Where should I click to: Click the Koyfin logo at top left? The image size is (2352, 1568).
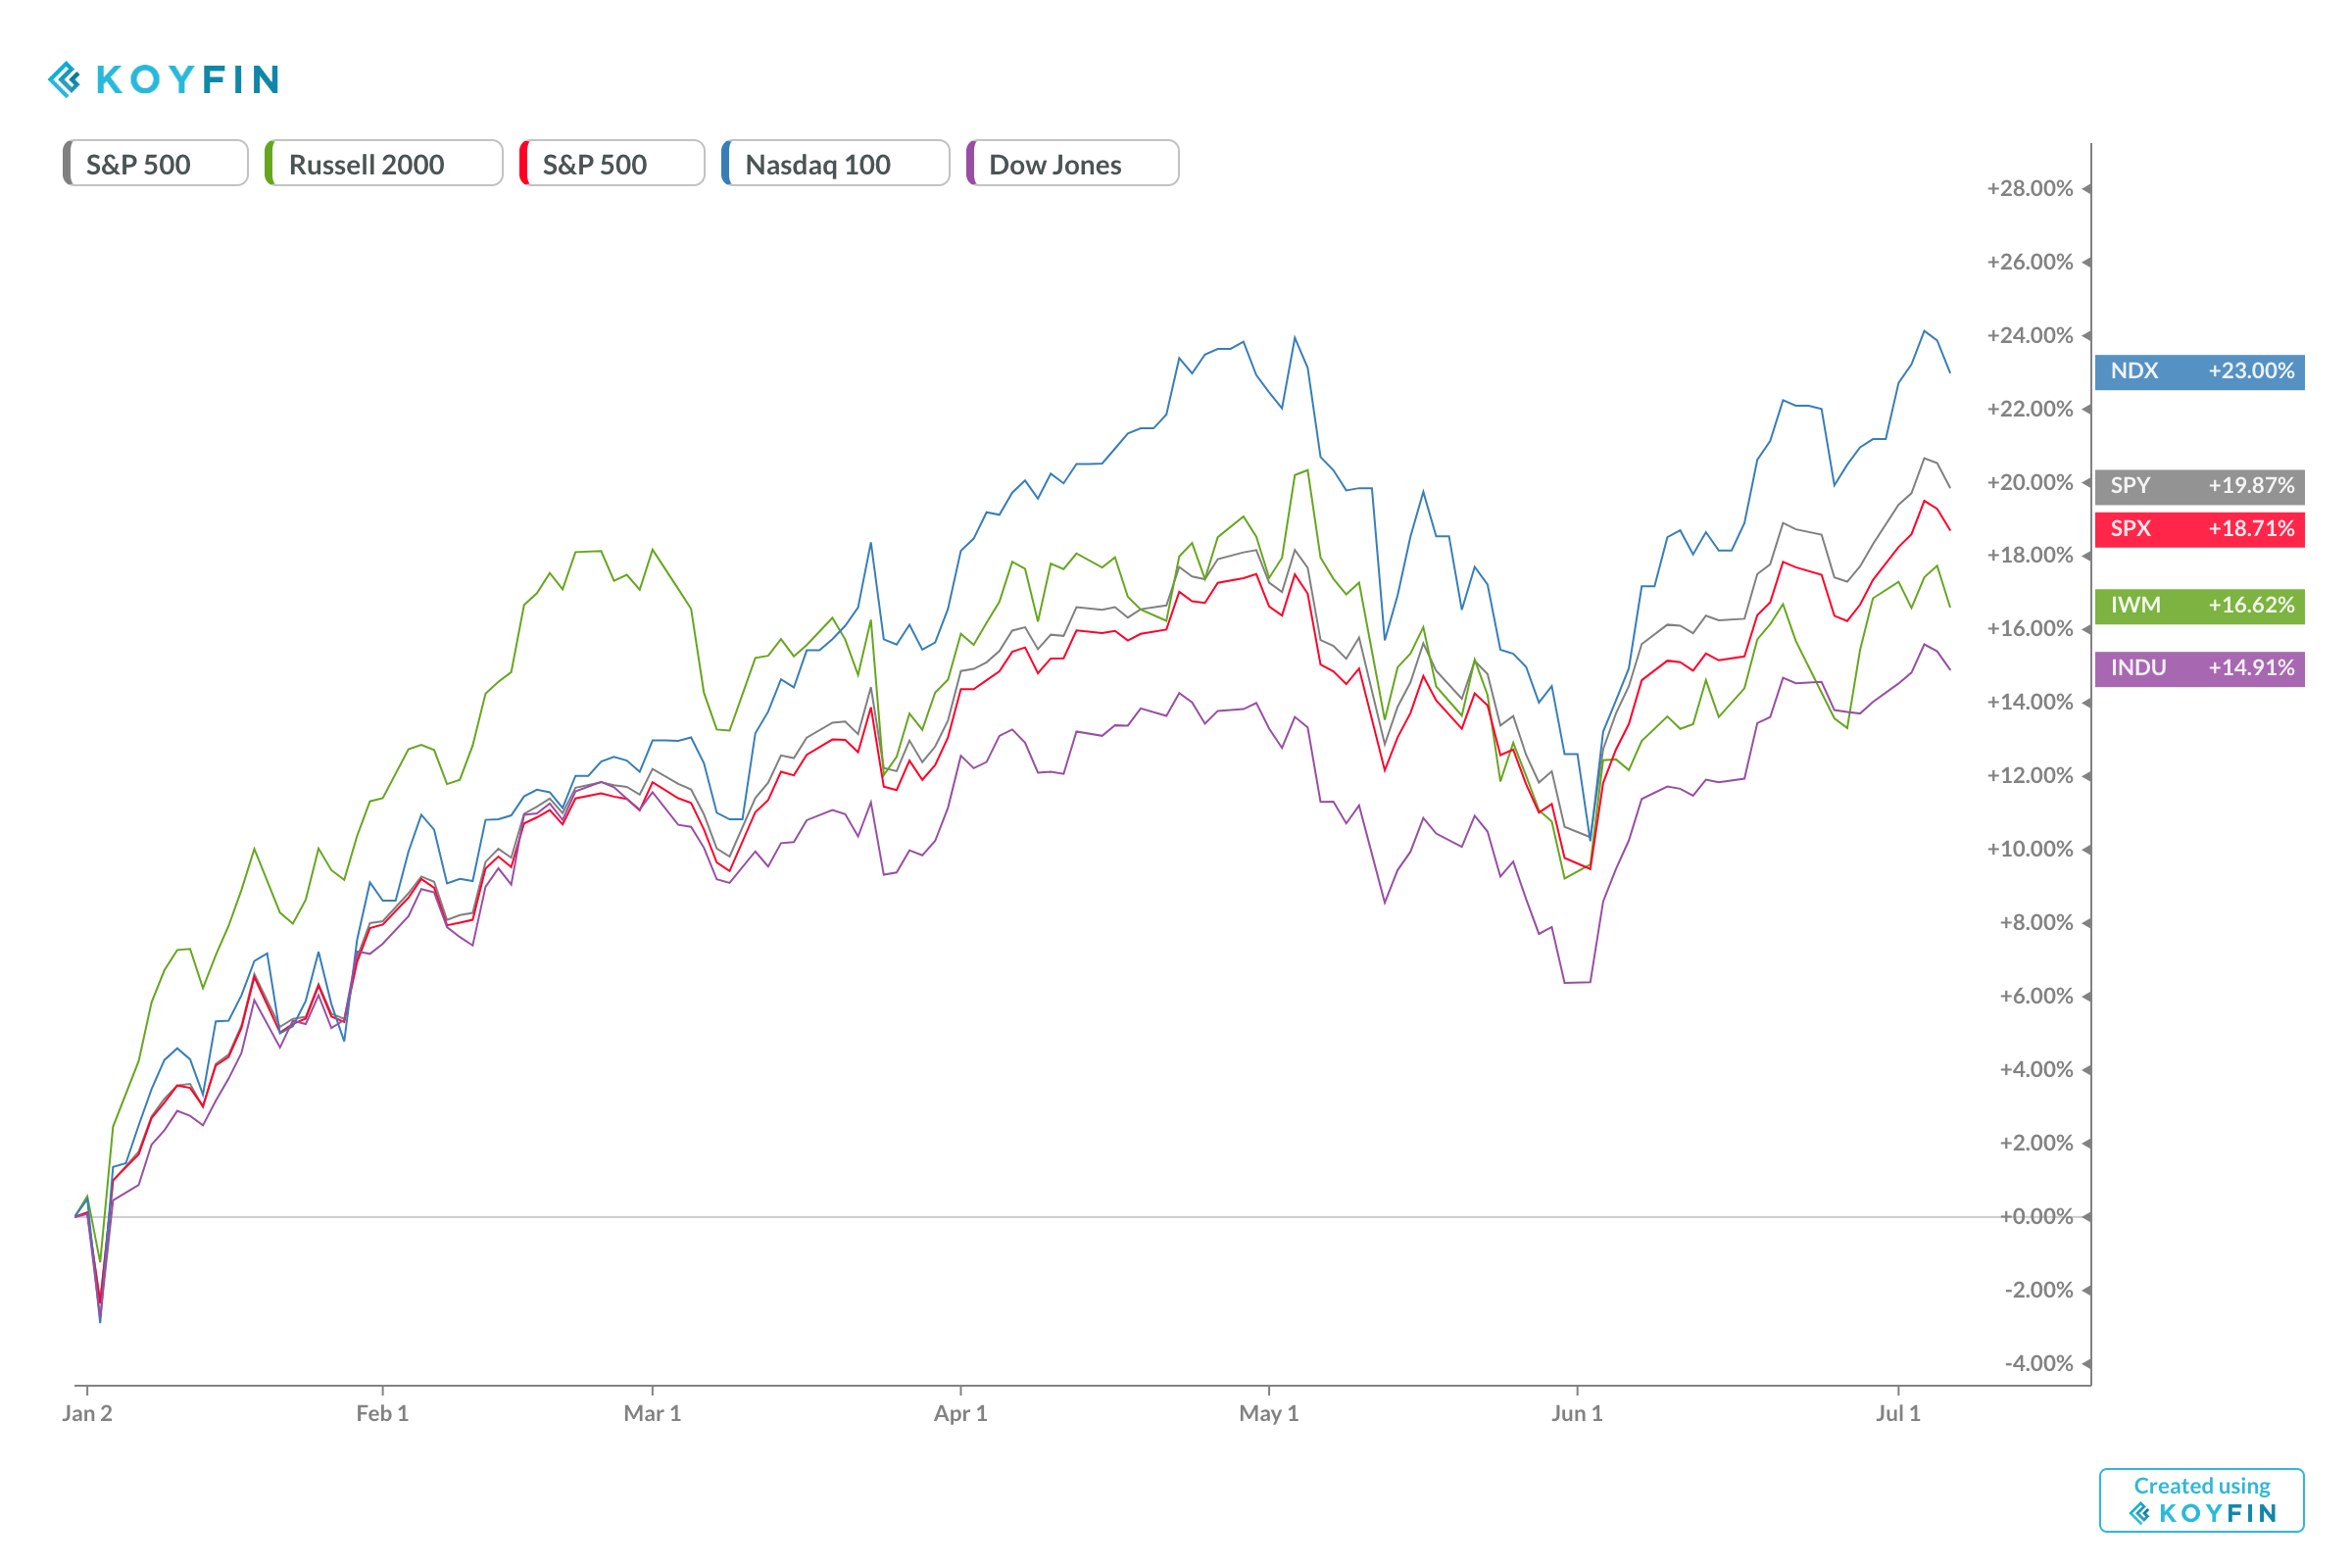pos(163,79)
